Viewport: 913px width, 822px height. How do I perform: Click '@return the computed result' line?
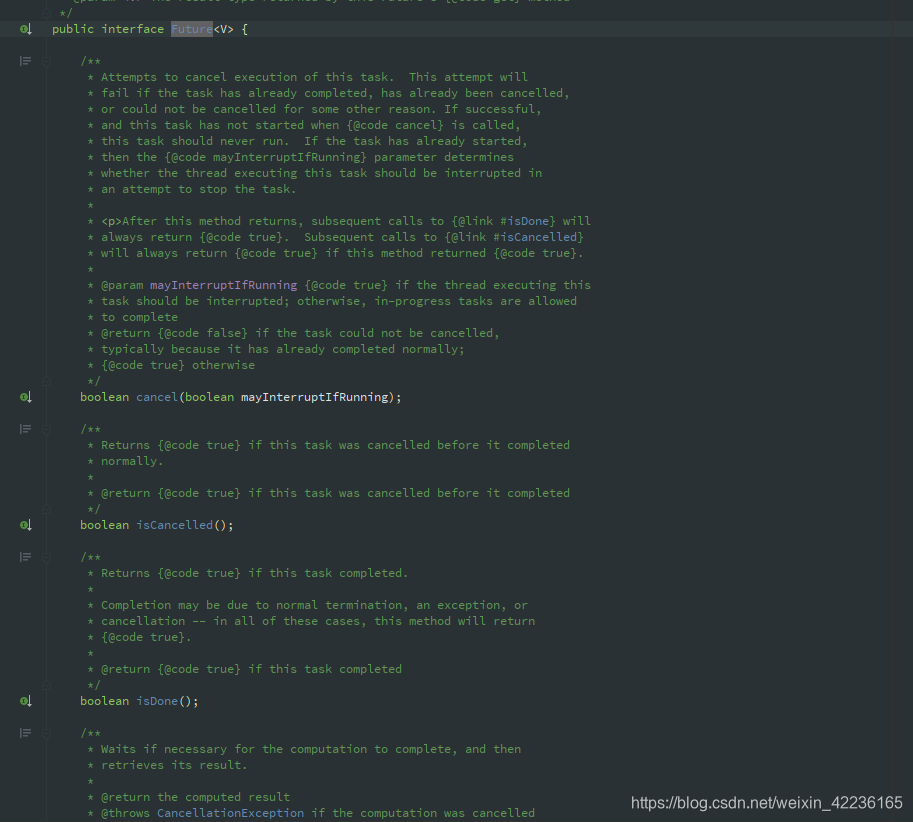pos(195,797)
